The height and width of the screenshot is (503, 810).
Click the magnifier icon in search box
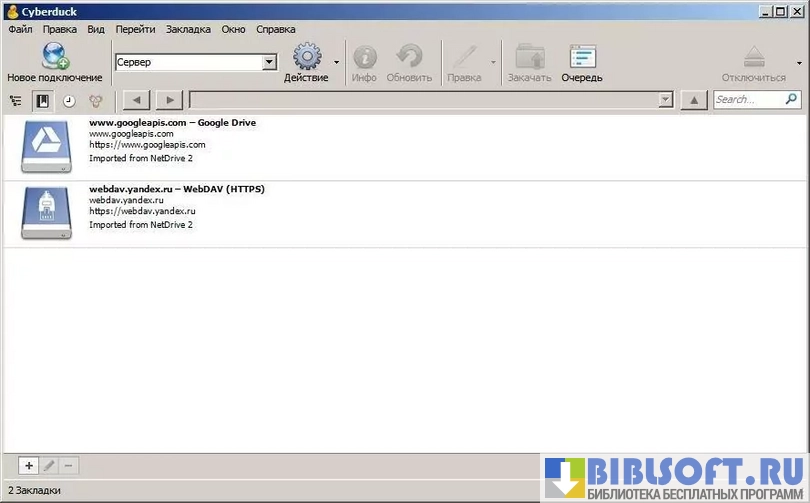(x=791, y=100)
